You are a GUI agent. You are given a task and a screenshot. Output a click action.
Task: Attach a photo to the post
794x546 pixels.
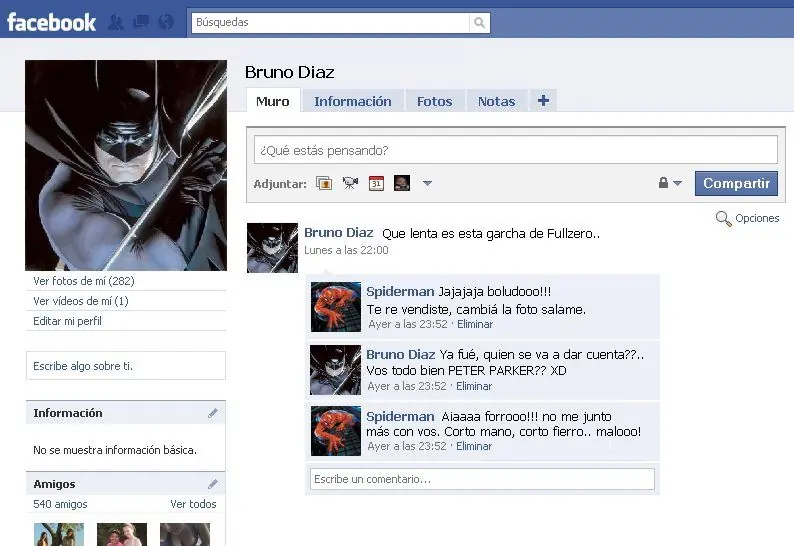coord(324,183)
